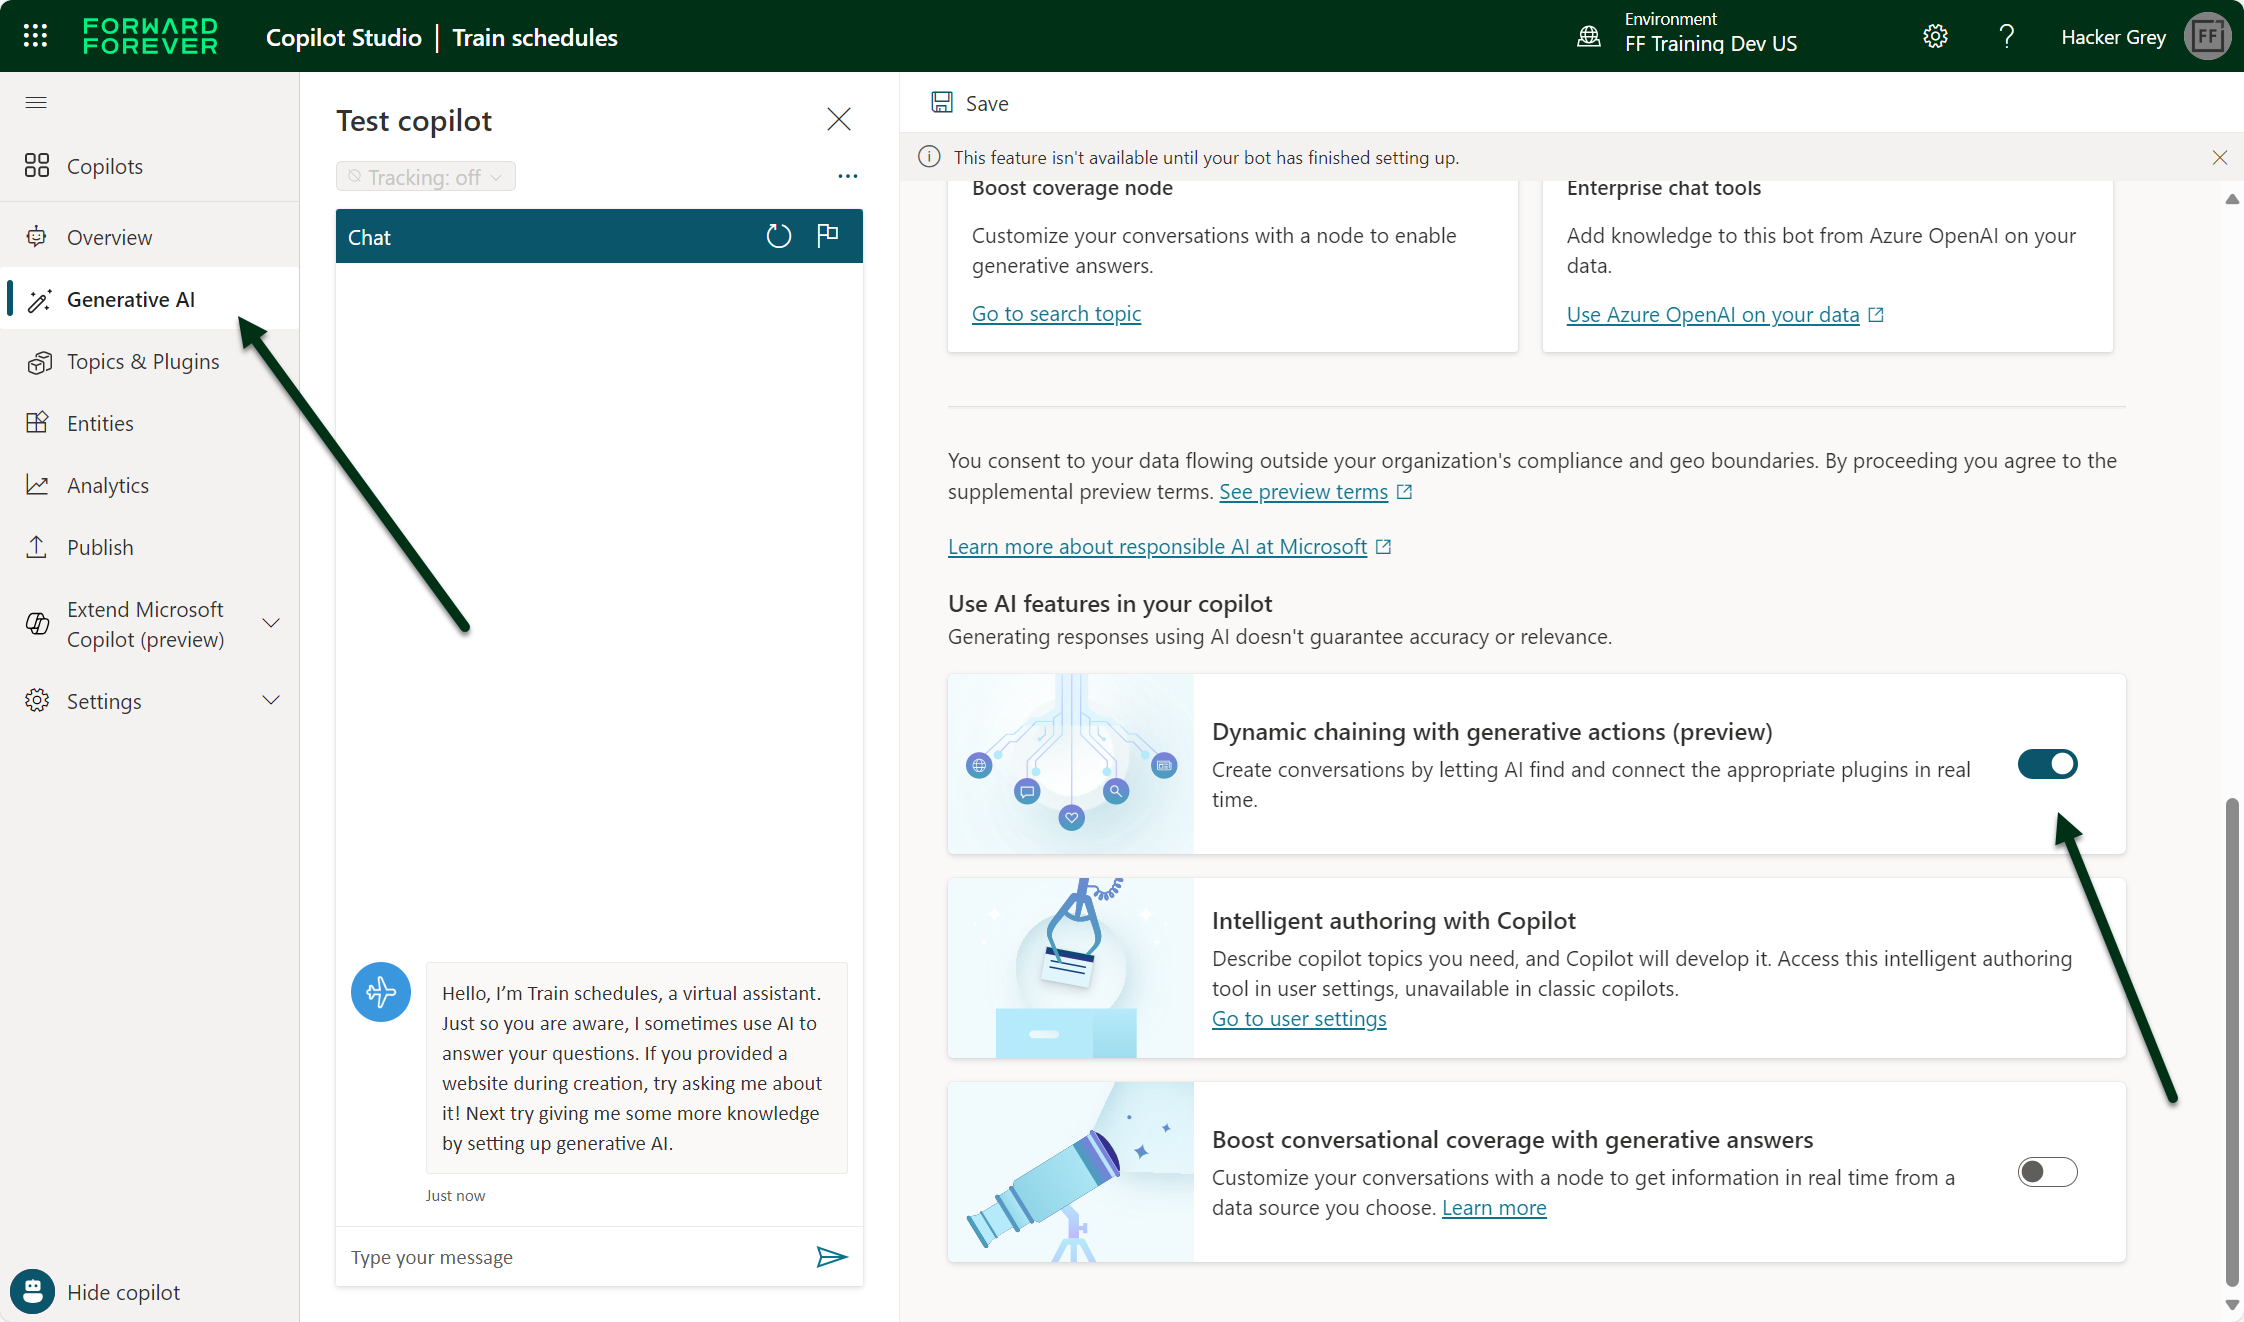Click the reset conversation icon in Chat header
The image size is (2244, 1322).
coord(778,236)
